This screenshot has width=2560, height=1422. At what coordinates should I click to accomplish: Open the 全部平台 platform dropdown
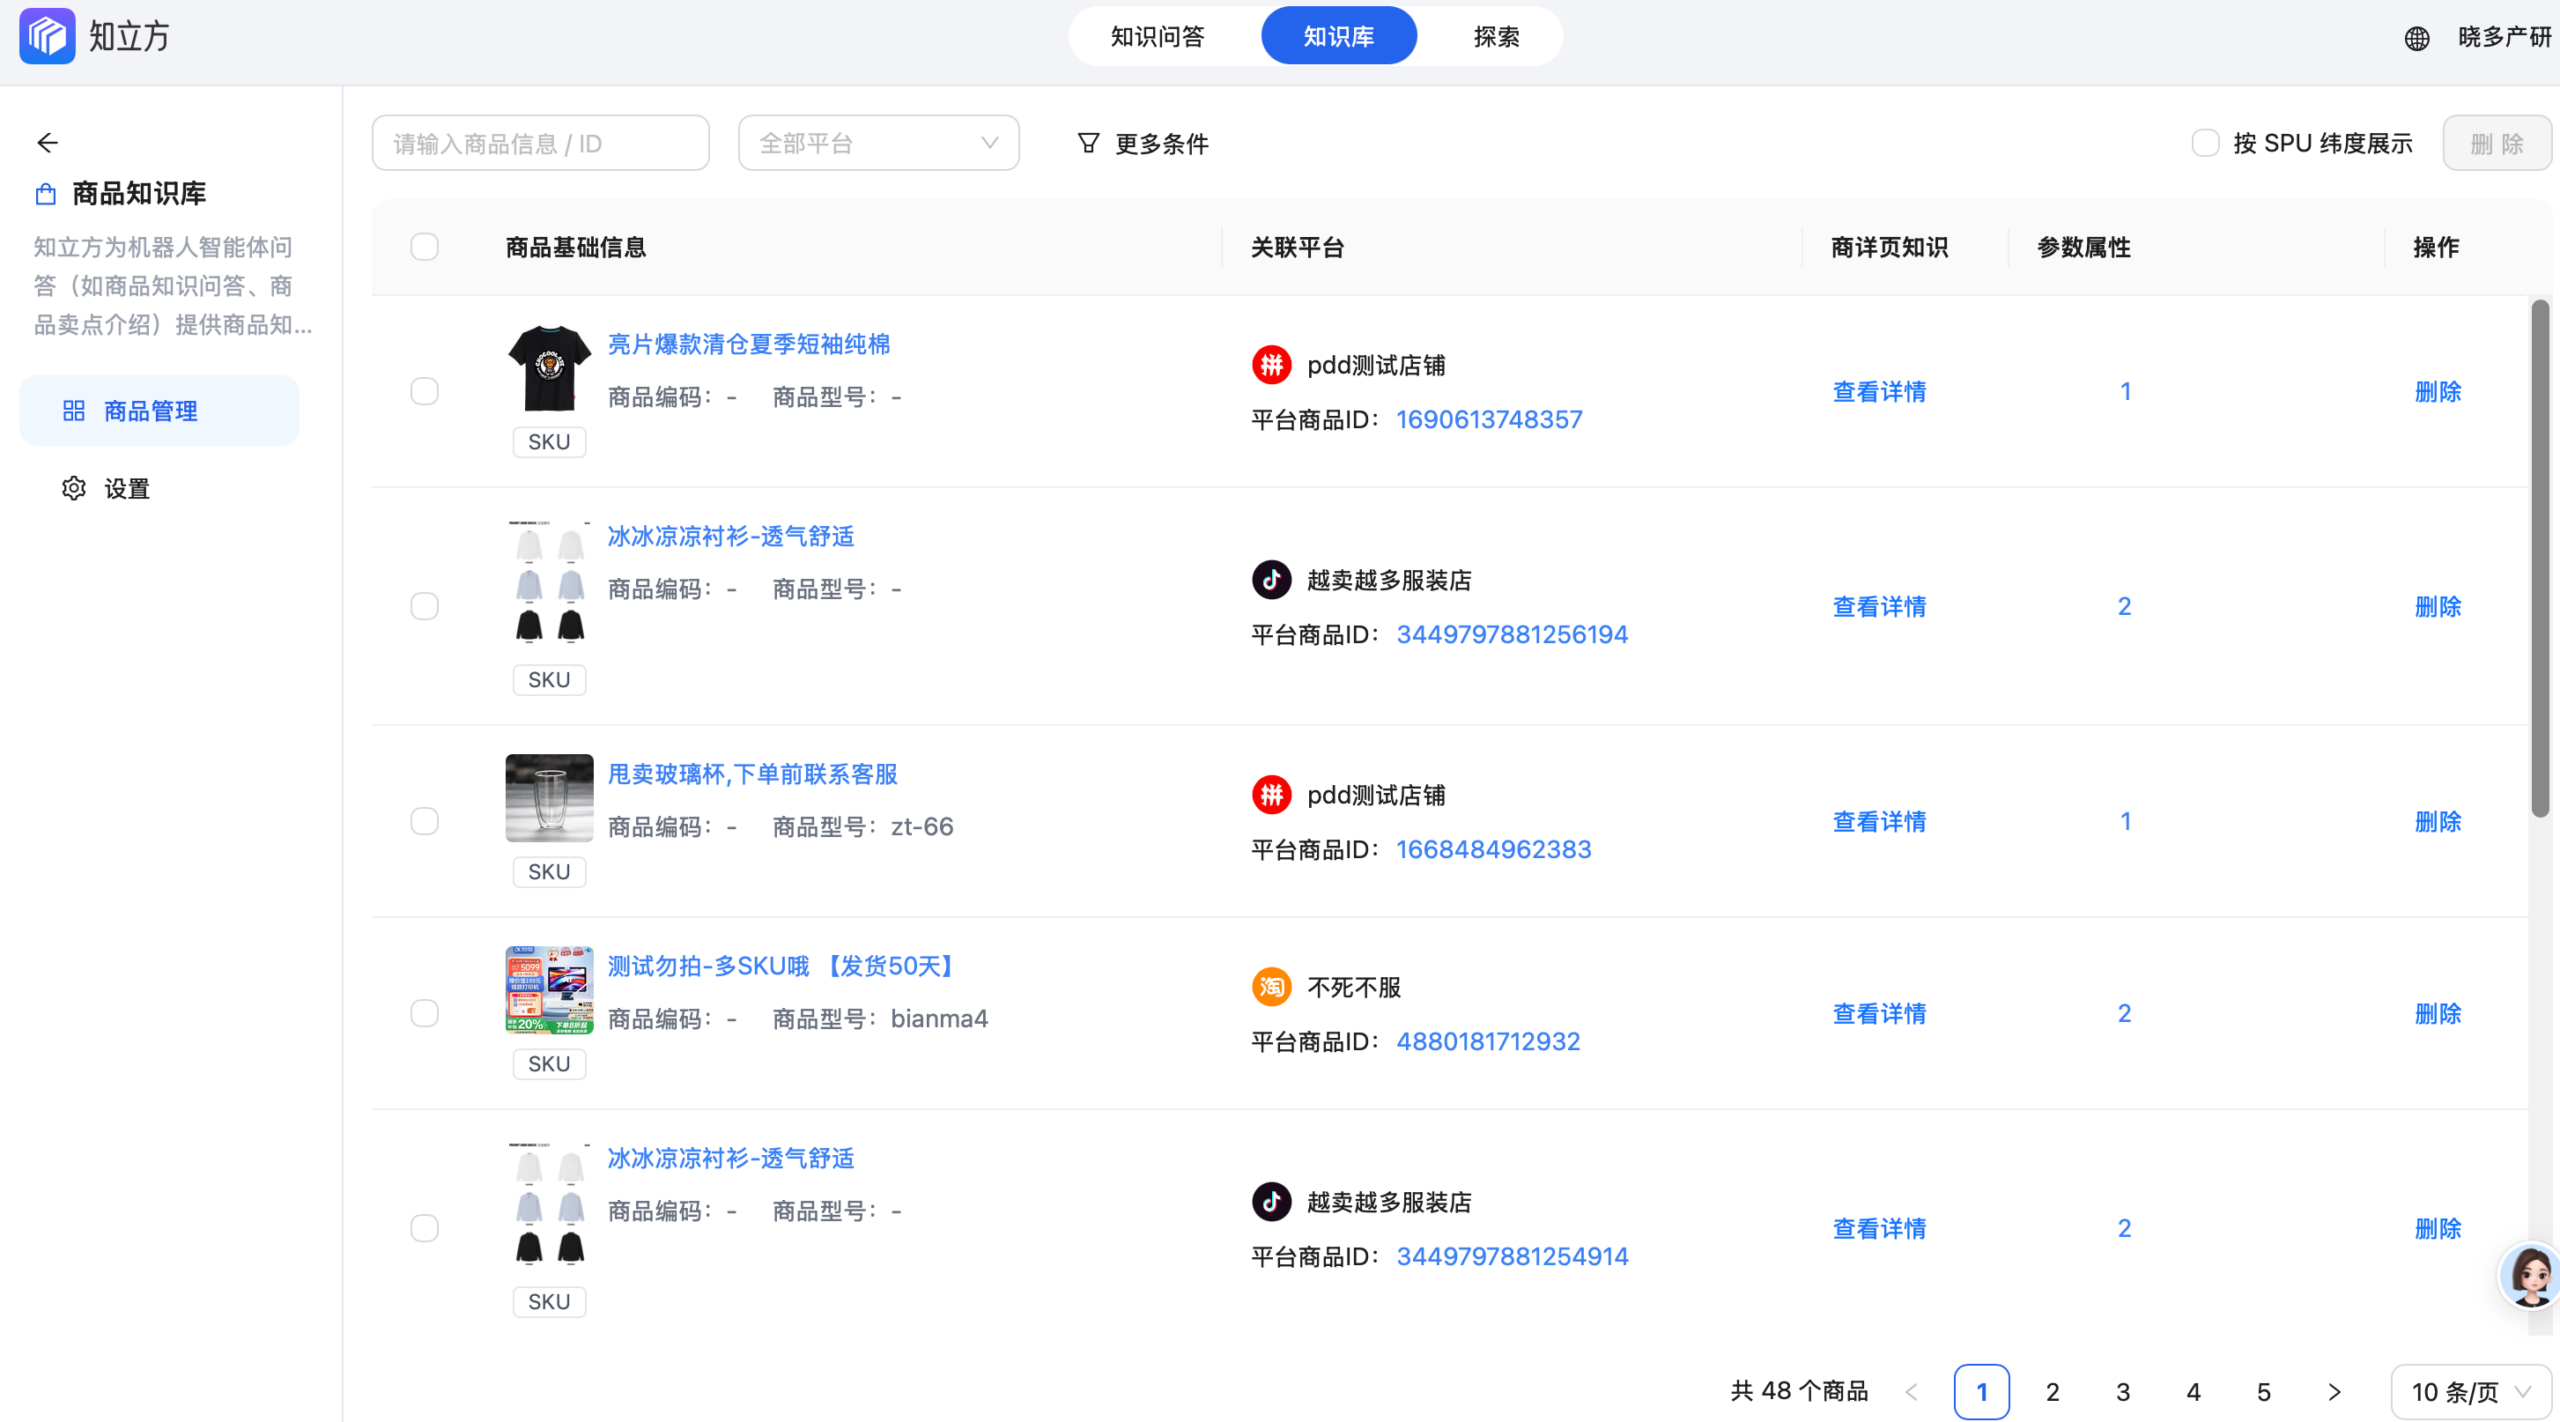click(x=878, y=142)
